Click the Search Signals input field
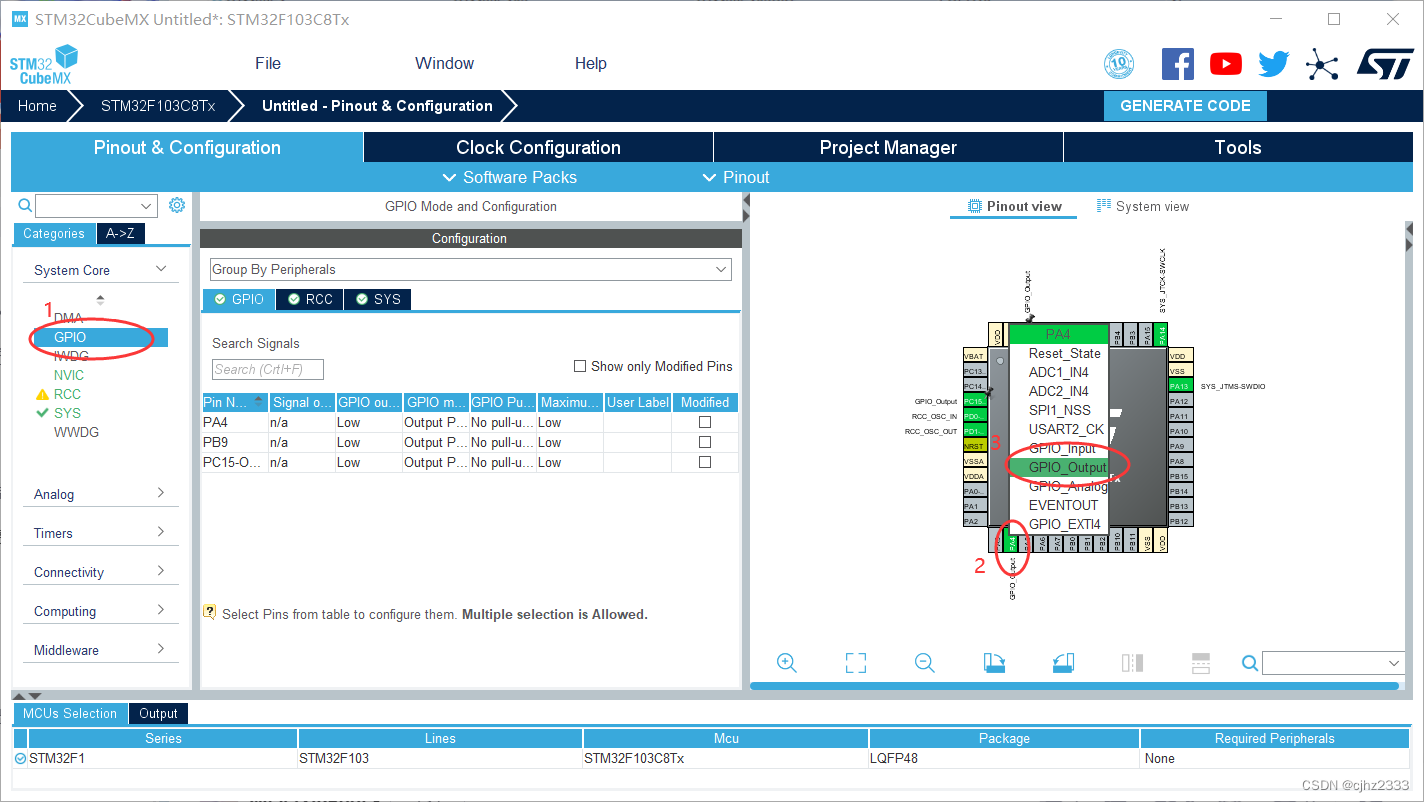 268,369
